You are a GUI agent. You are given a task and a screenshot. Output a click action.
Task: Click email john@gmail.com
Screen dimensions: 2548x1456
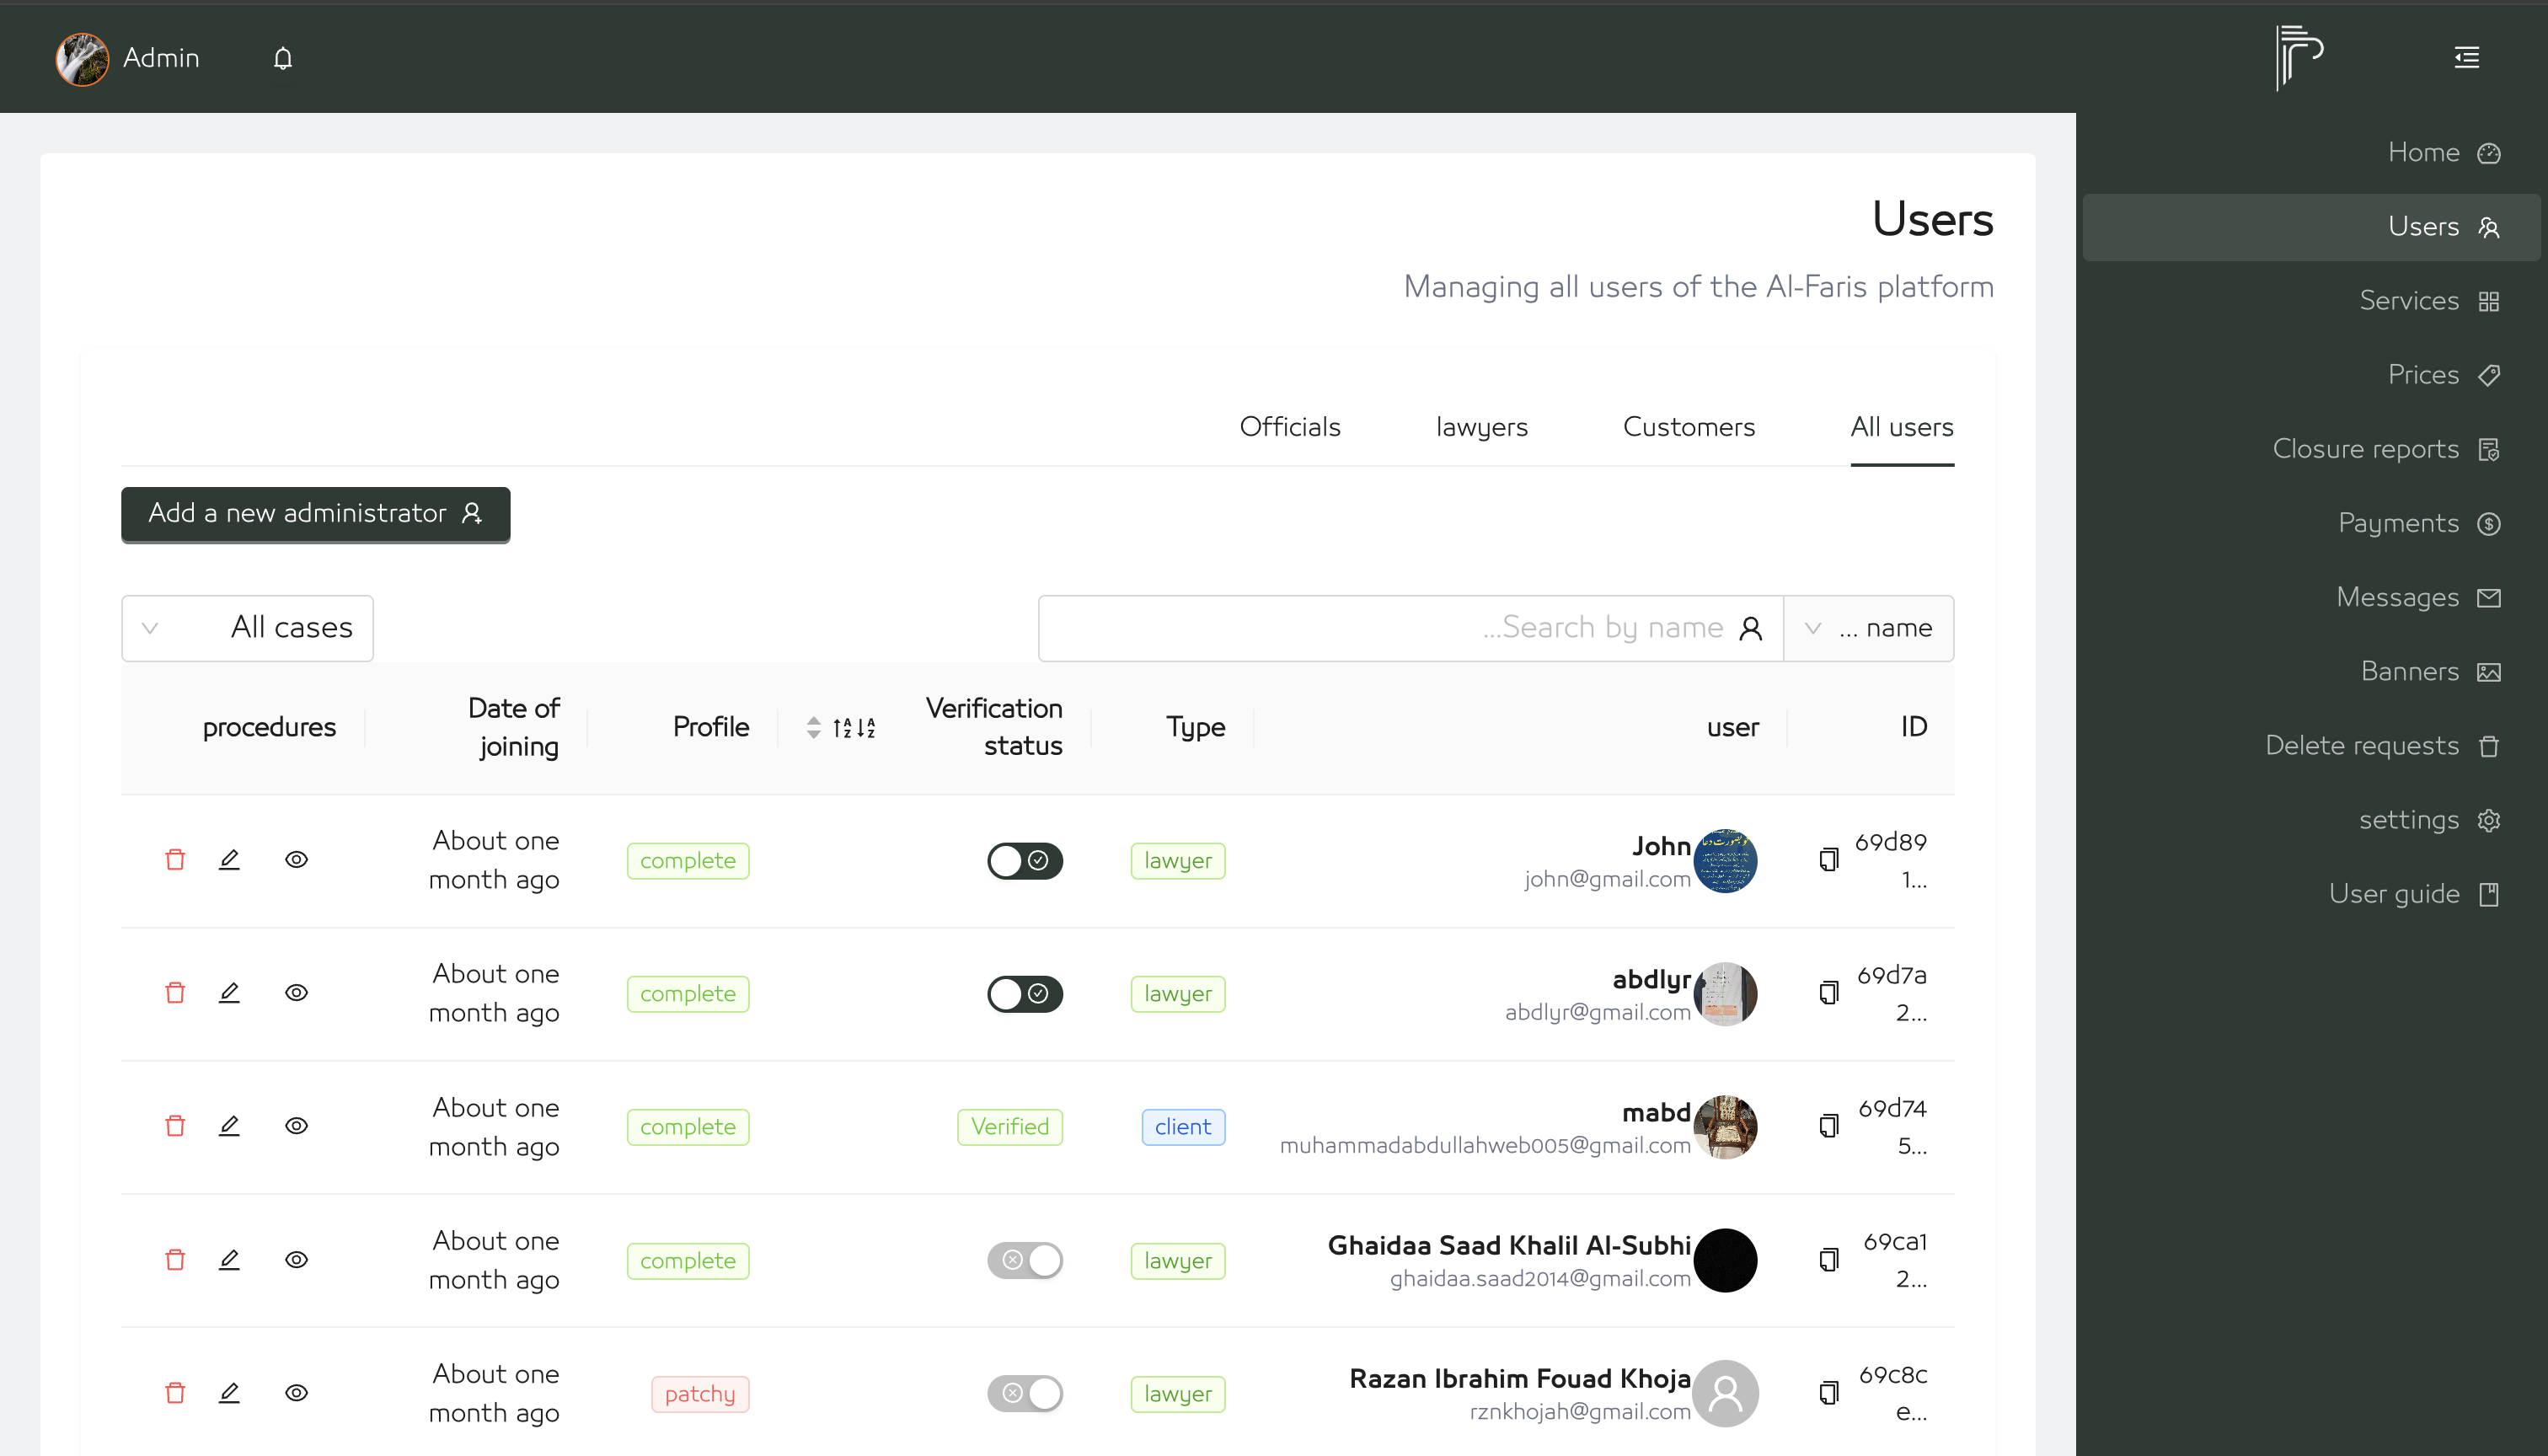[x=1607, y=879]
